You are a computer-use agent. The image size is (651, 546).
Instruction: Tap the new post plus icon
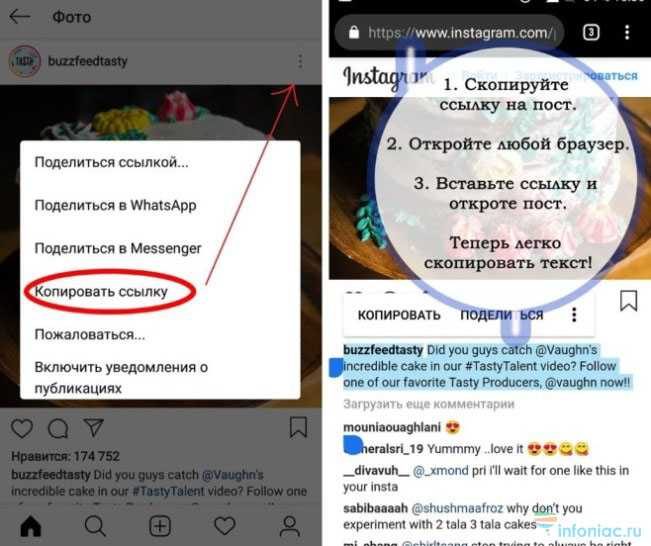160,526
